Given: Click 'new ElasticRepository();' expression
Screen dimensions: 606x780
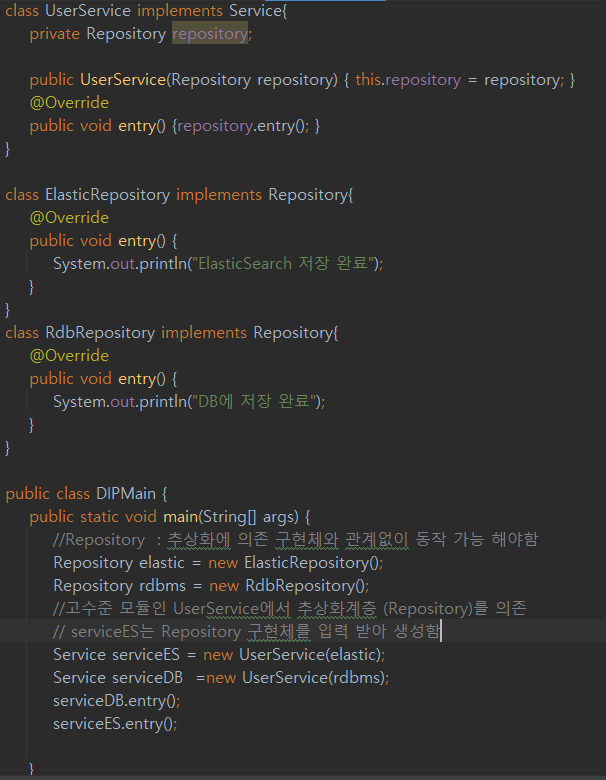Looking at the screenshot, I should pyautogui.click(x=296, y=563).
